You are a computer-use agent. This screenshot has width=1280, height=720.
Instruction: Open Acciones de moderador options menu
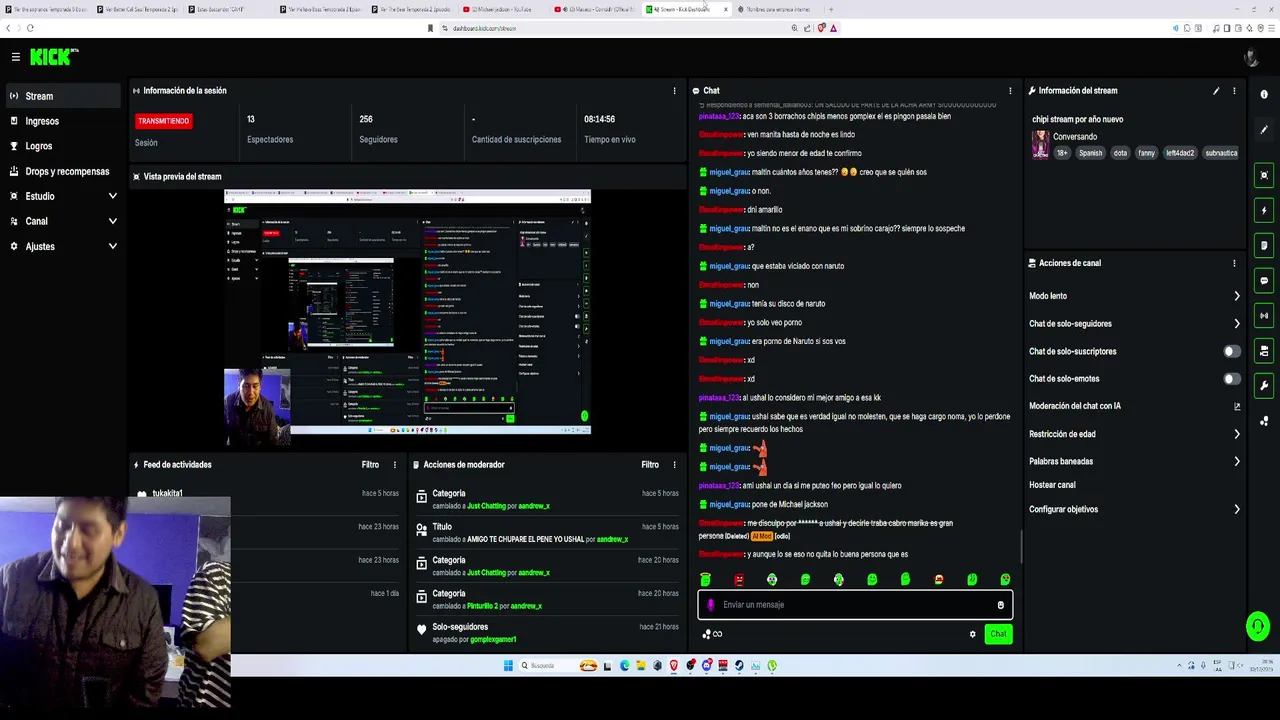pyautogui.click(x=674, y=465)
